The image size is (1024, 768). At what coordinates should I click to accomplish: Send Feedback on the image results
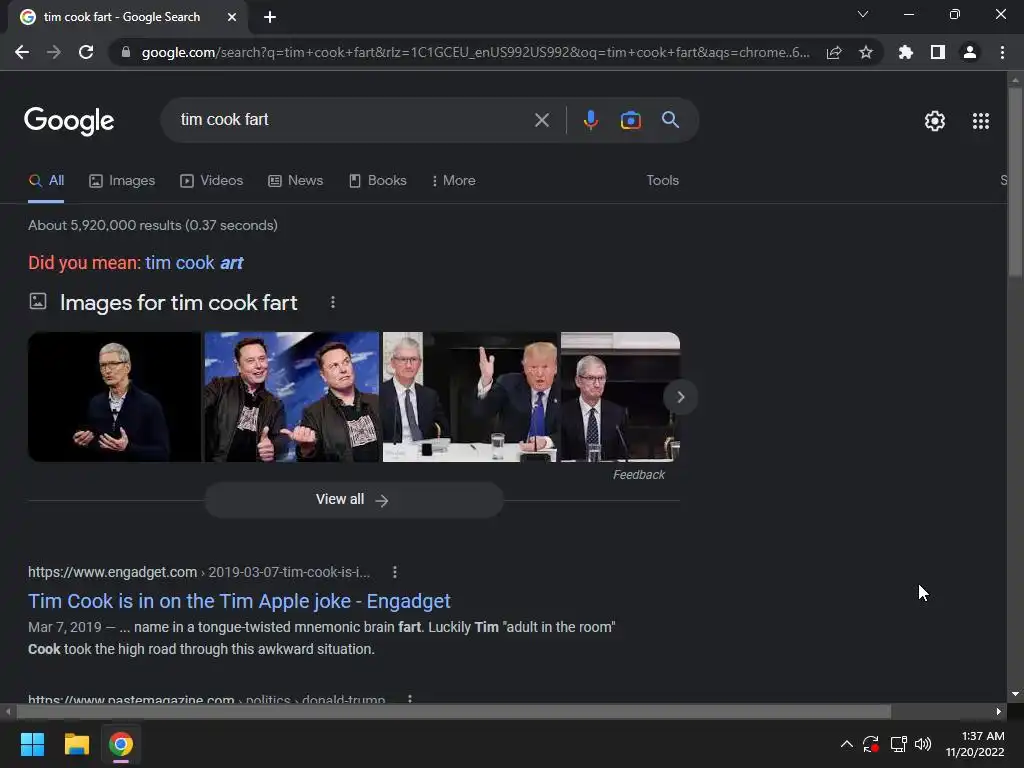[639, 475]
